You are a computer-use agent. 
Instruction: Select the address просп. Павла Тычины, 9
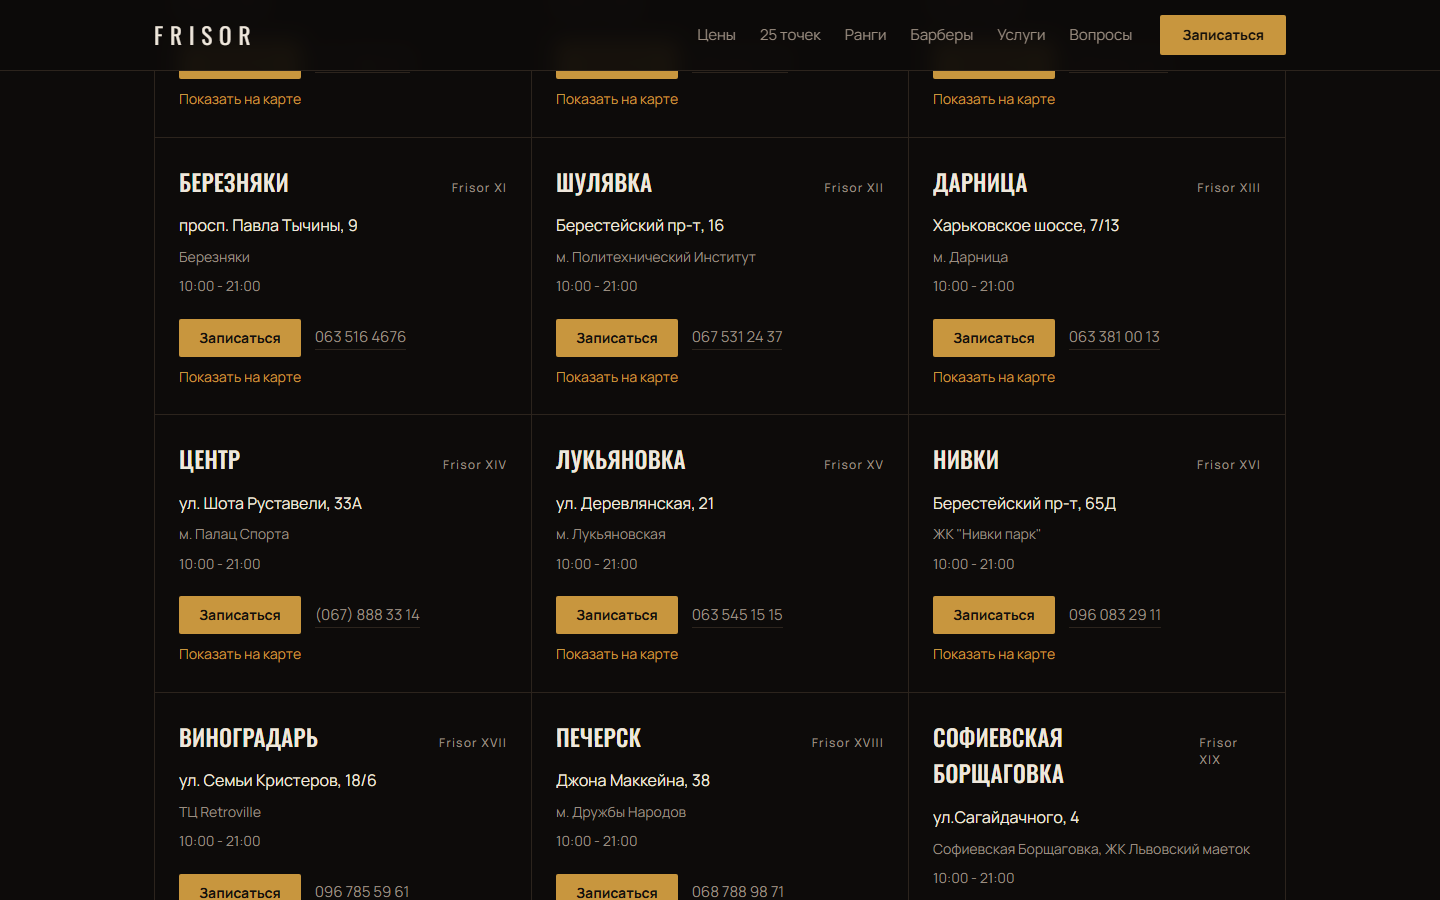pos(268,226)
